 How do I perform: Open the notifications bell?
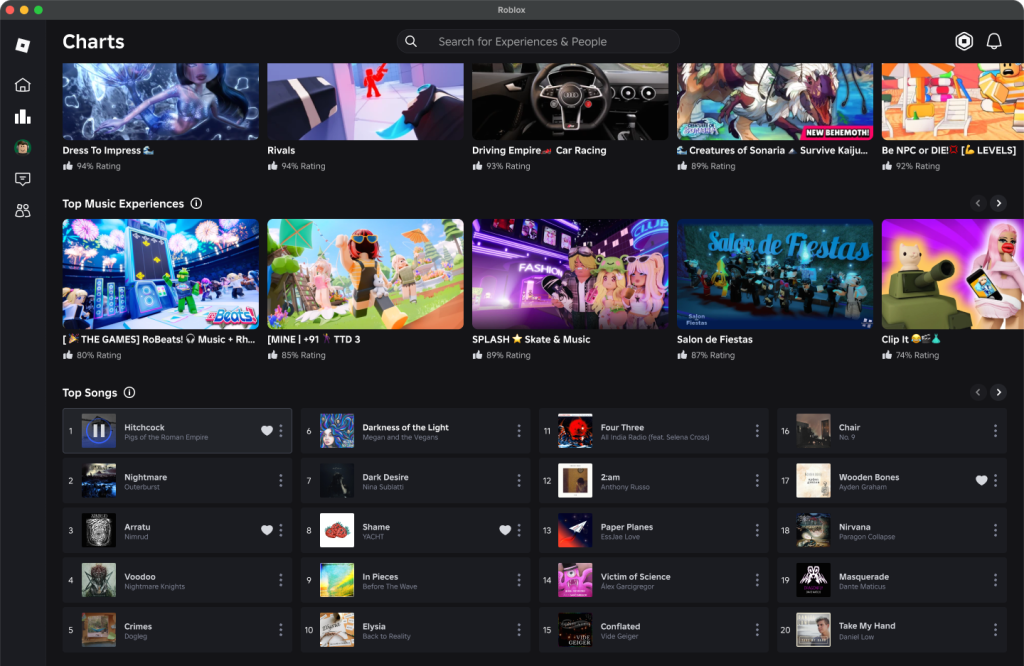994,41
